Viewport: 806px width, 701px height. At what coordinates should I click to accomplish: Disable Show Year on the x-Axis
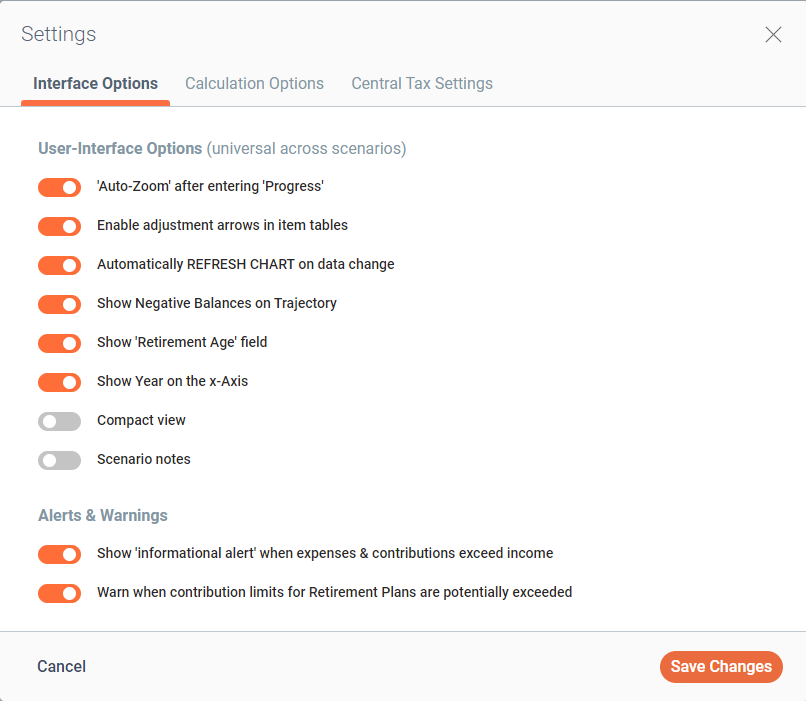tap(59, 382)
